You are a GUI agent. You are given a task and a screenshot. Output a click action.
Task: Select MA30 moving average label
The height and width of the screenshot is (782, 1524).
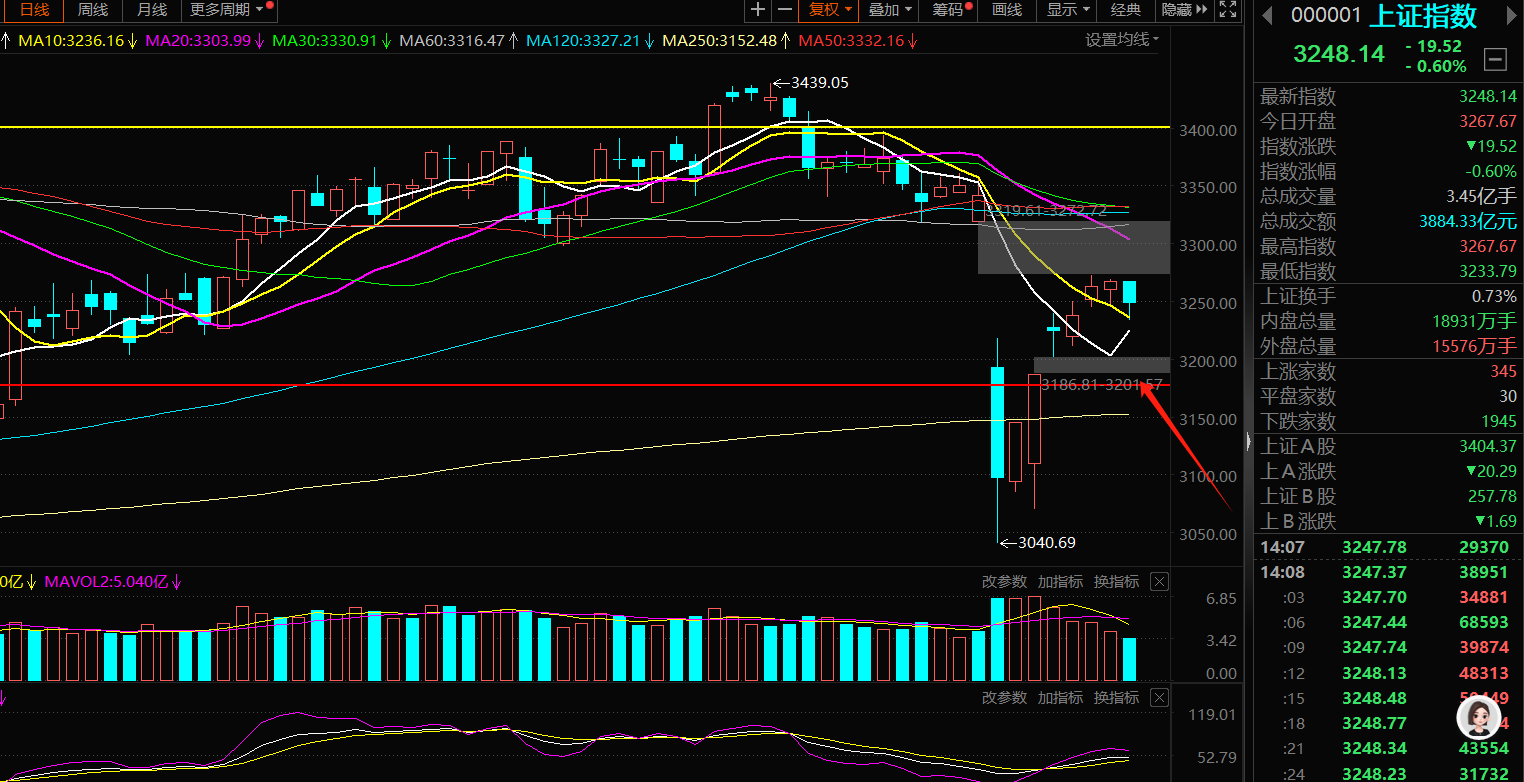pos(331,41)
